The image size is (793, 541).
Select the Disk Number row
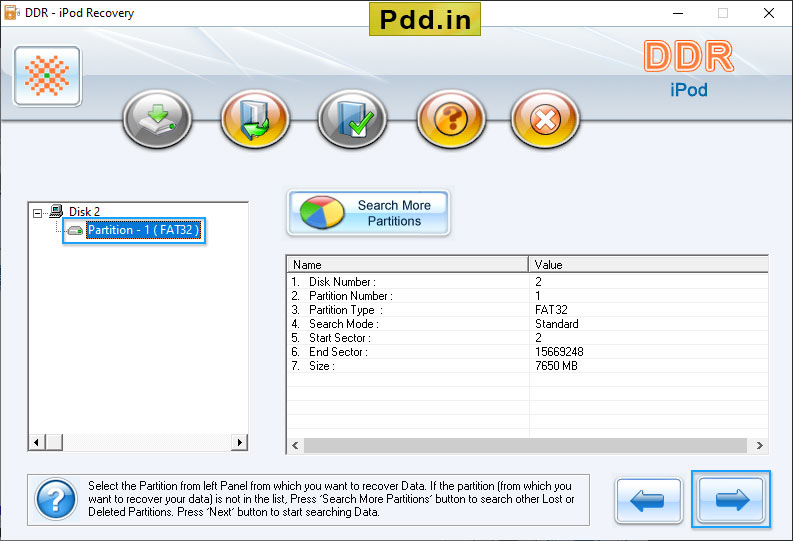[527, 282]
